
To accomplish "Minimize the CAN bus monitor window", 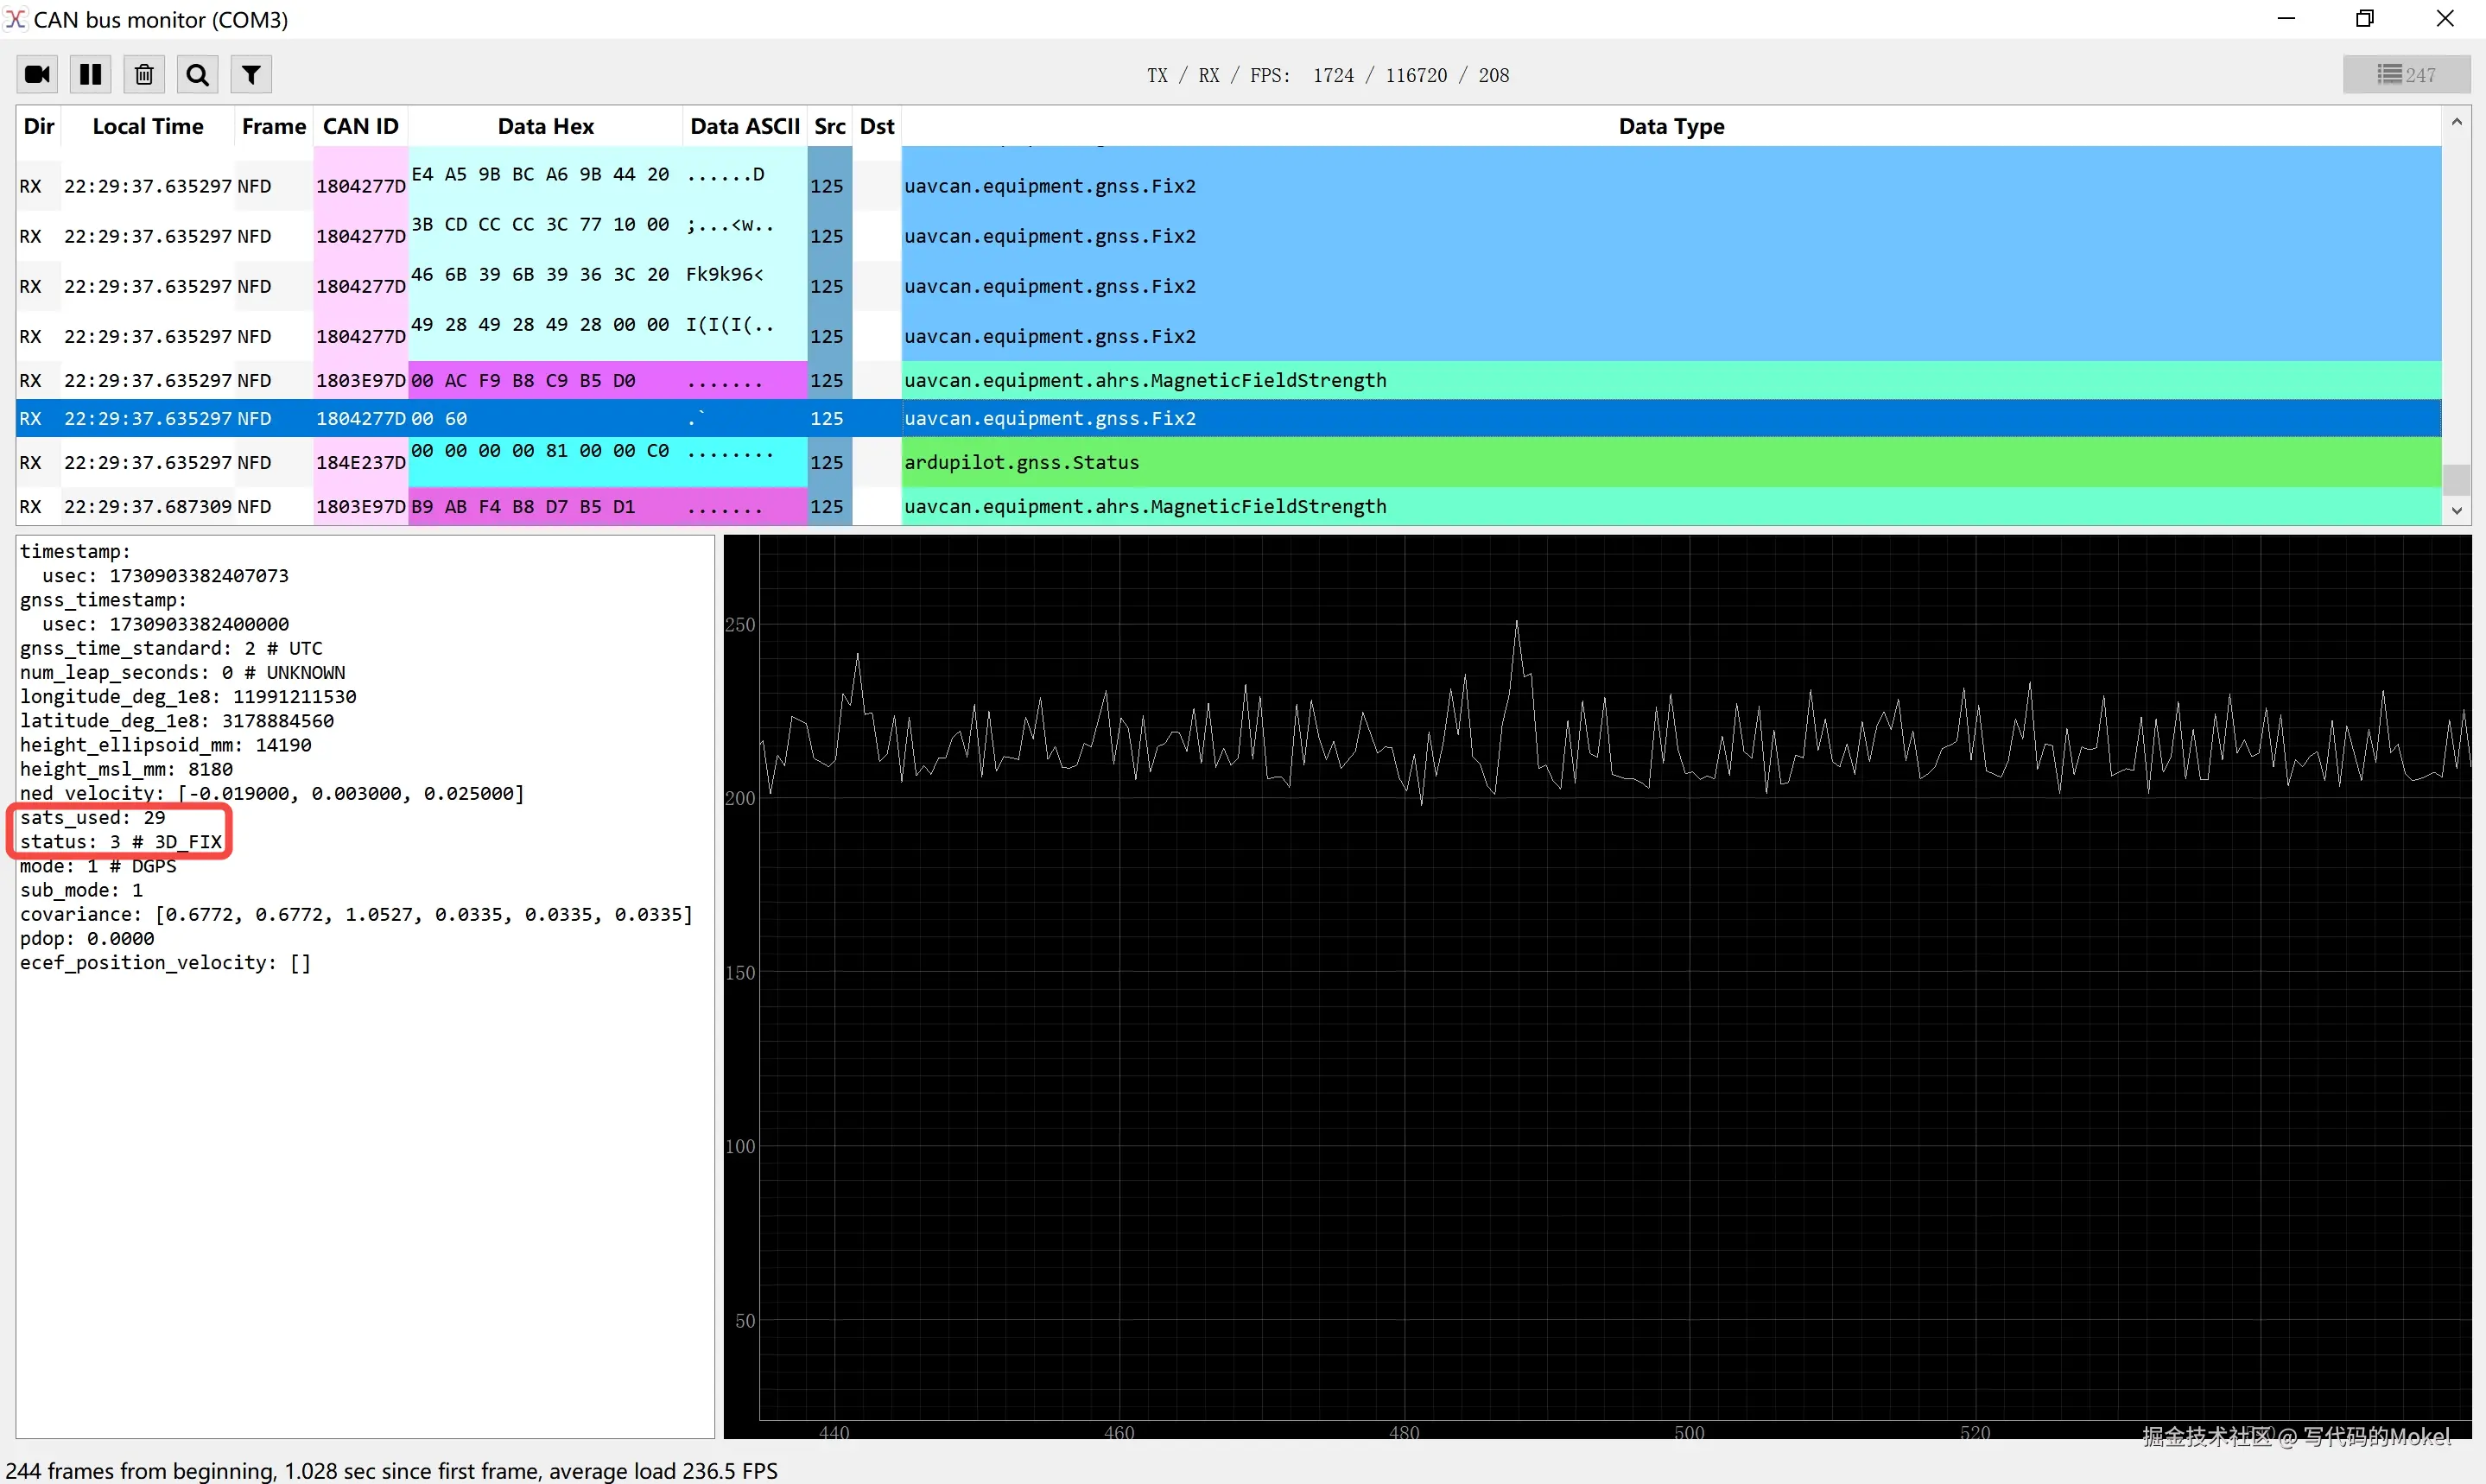I will (x=2286, y=19).
